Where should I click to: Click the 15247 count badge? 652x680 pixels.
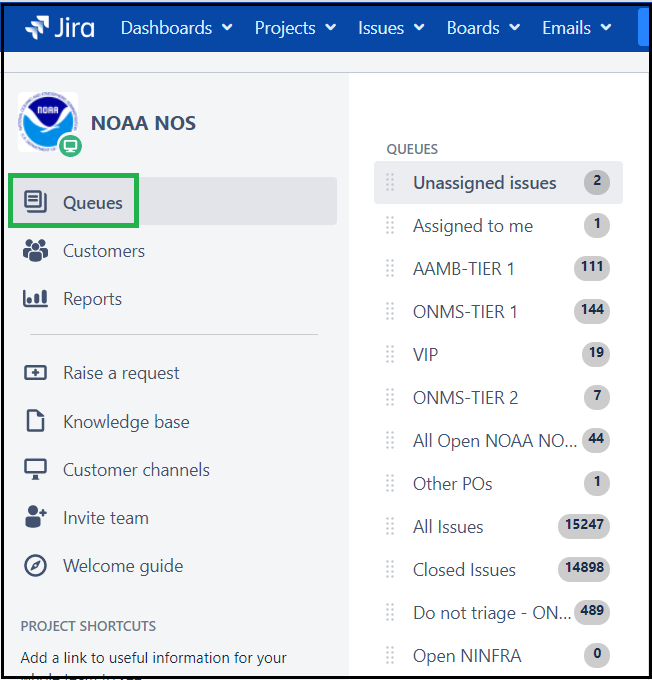coord(584,526)
